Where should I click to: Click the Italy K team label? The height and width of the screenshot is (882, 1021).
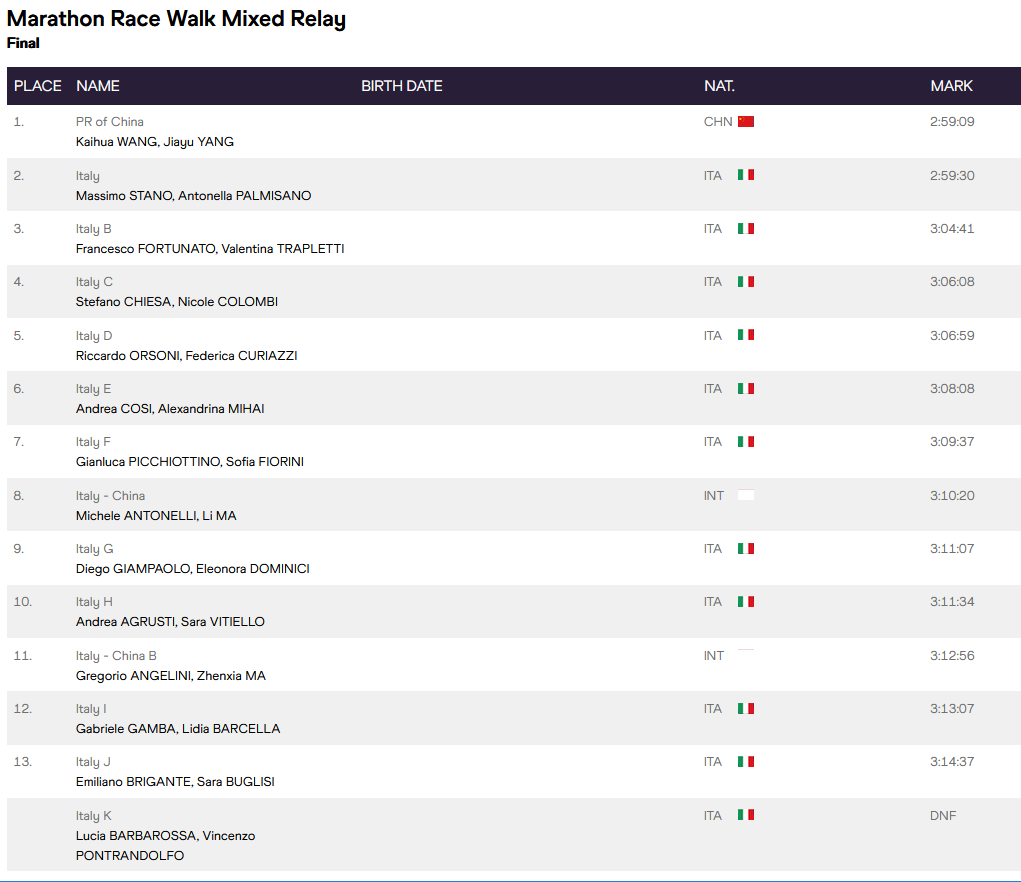click(94, 816)
